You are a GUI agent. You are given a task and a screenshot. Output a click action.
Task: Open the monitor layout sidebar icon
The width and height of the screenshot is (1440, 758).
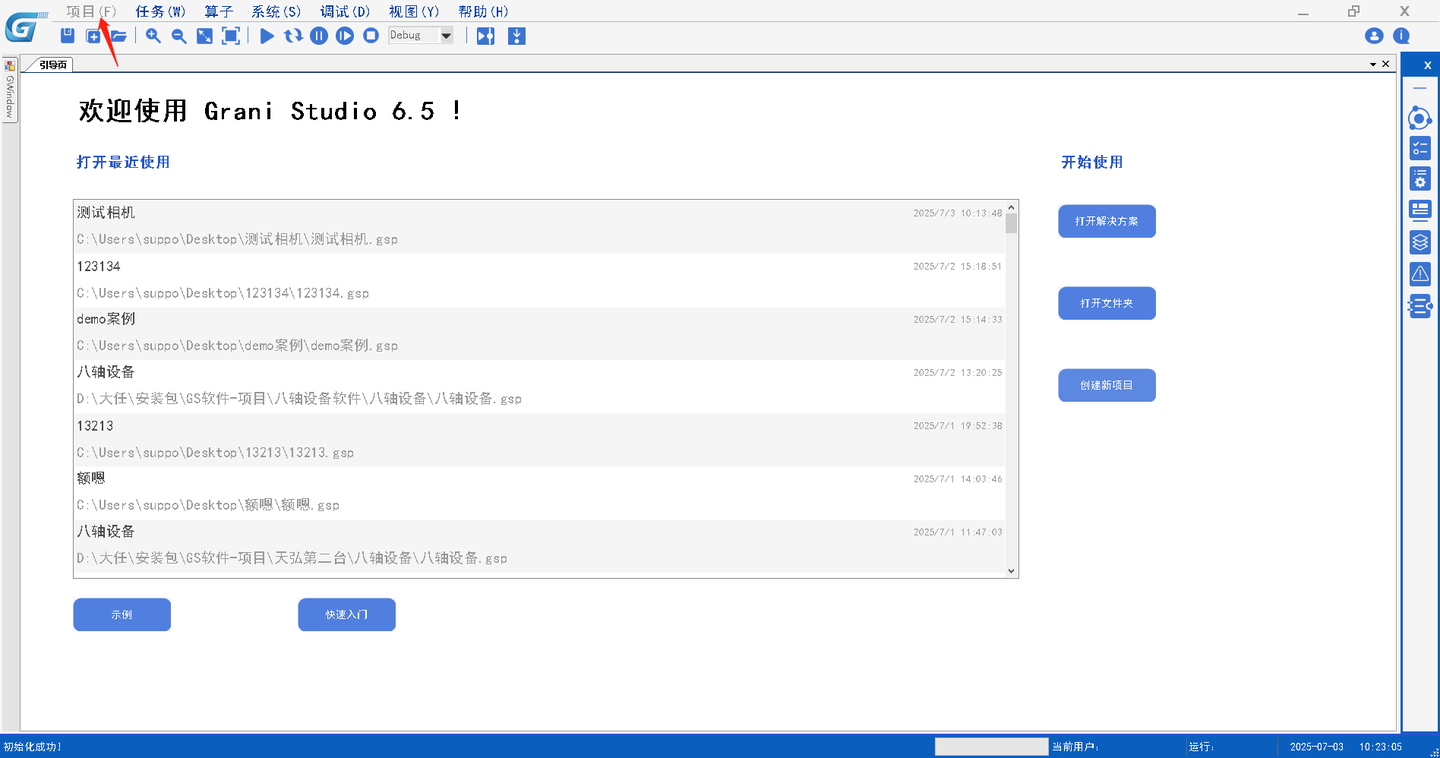1420,210
